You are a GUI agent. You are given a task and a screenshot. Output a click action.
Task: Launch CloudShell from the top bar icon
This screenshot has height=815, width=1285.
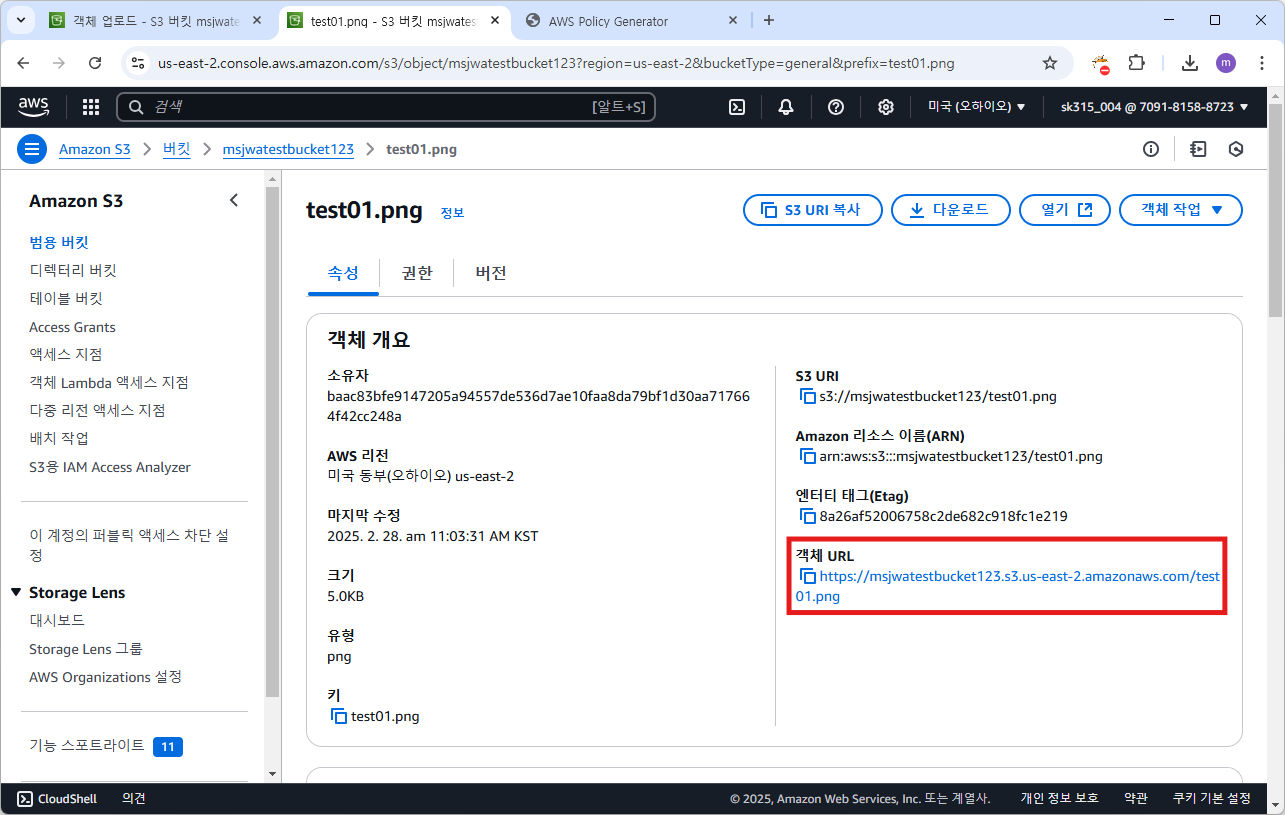click(737, 107)
